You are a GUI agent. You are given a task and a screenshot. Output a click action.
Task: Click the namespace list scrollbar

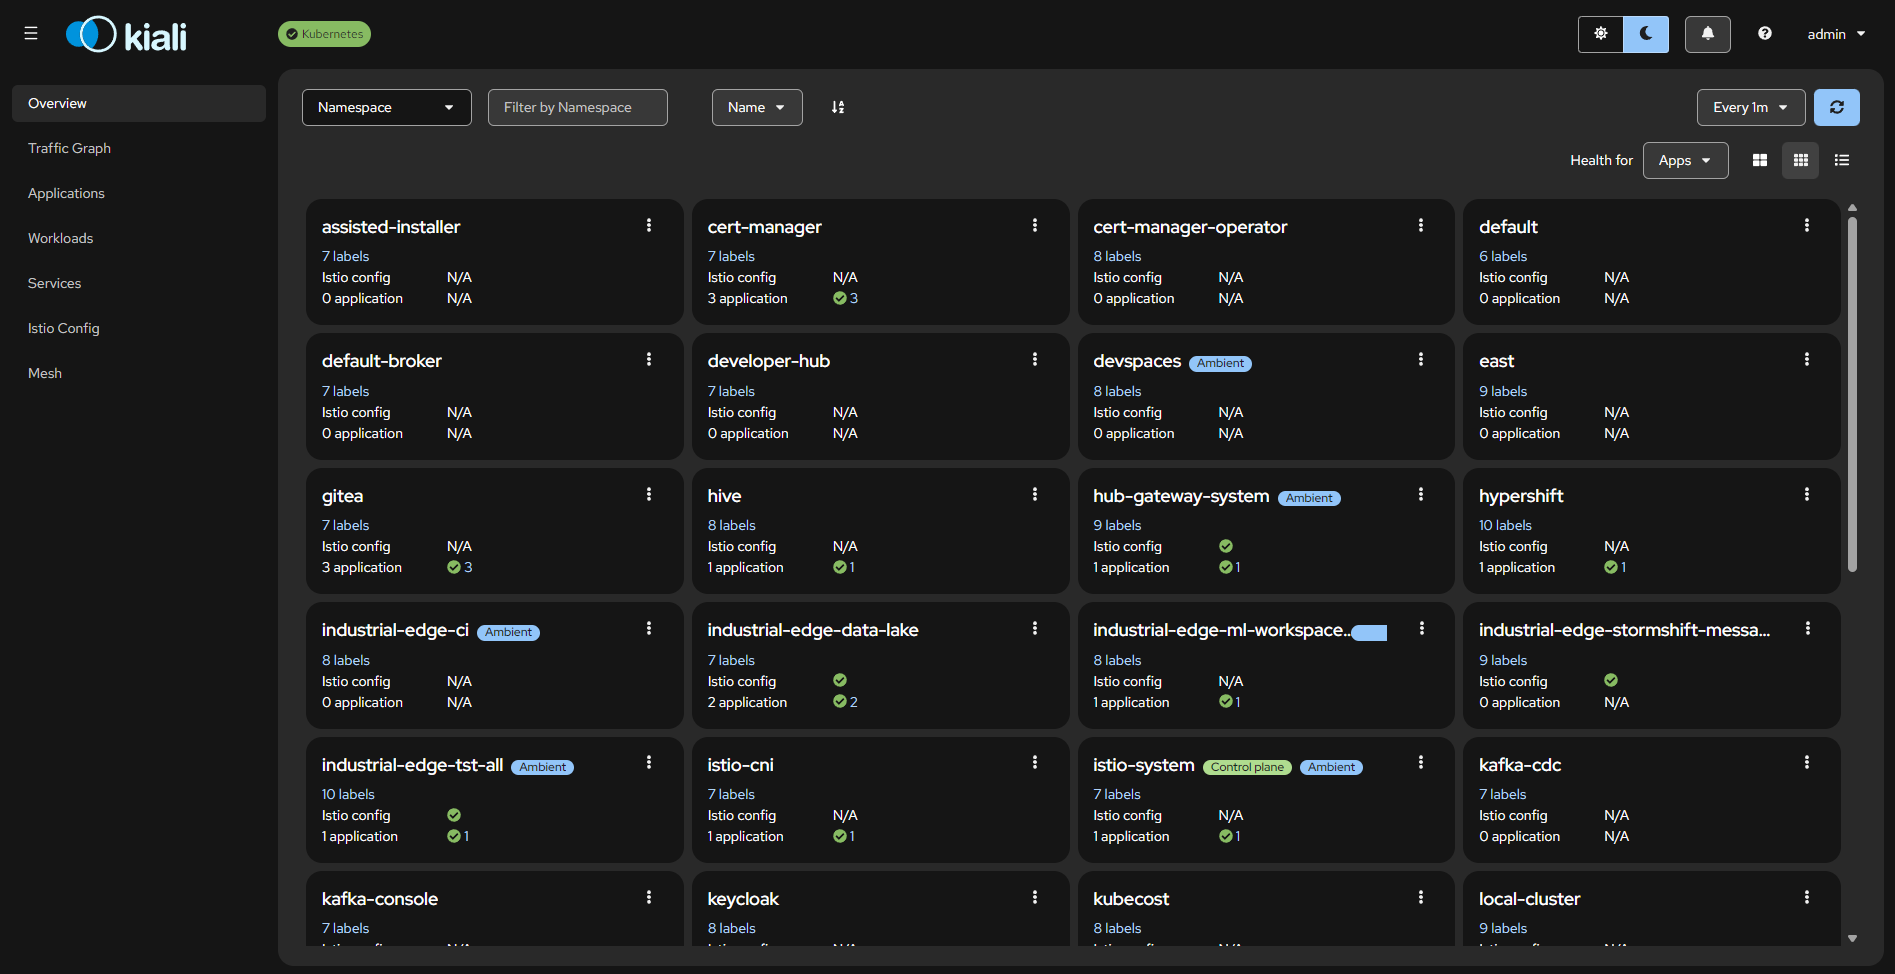(x=1852, y=395)
